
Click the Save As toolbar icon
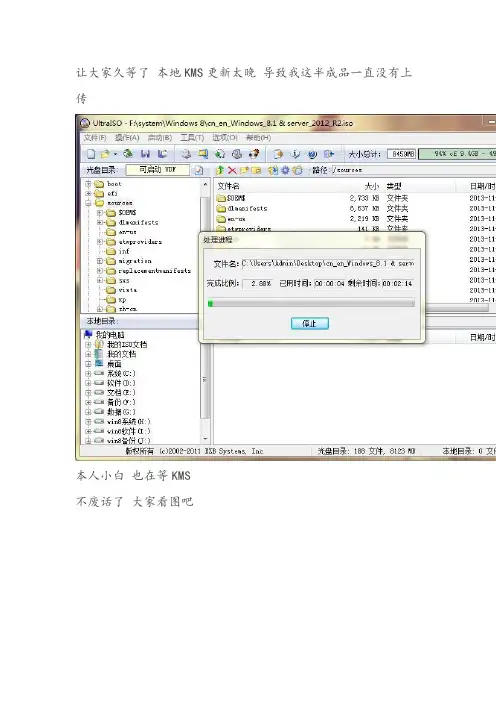162,154
